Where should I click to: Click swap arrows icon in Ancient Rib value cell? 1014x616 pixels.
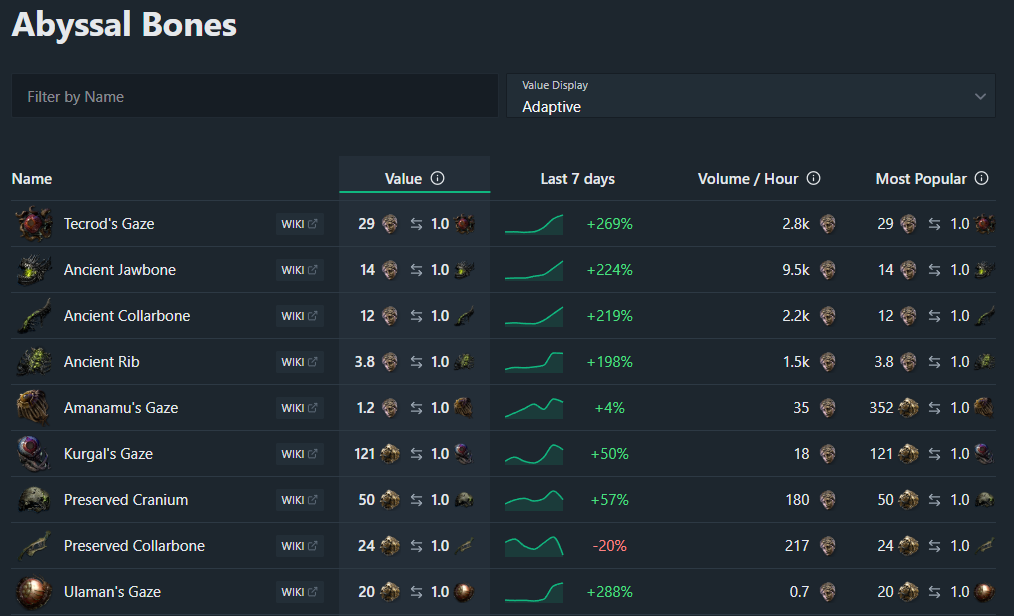pos(416,362)
